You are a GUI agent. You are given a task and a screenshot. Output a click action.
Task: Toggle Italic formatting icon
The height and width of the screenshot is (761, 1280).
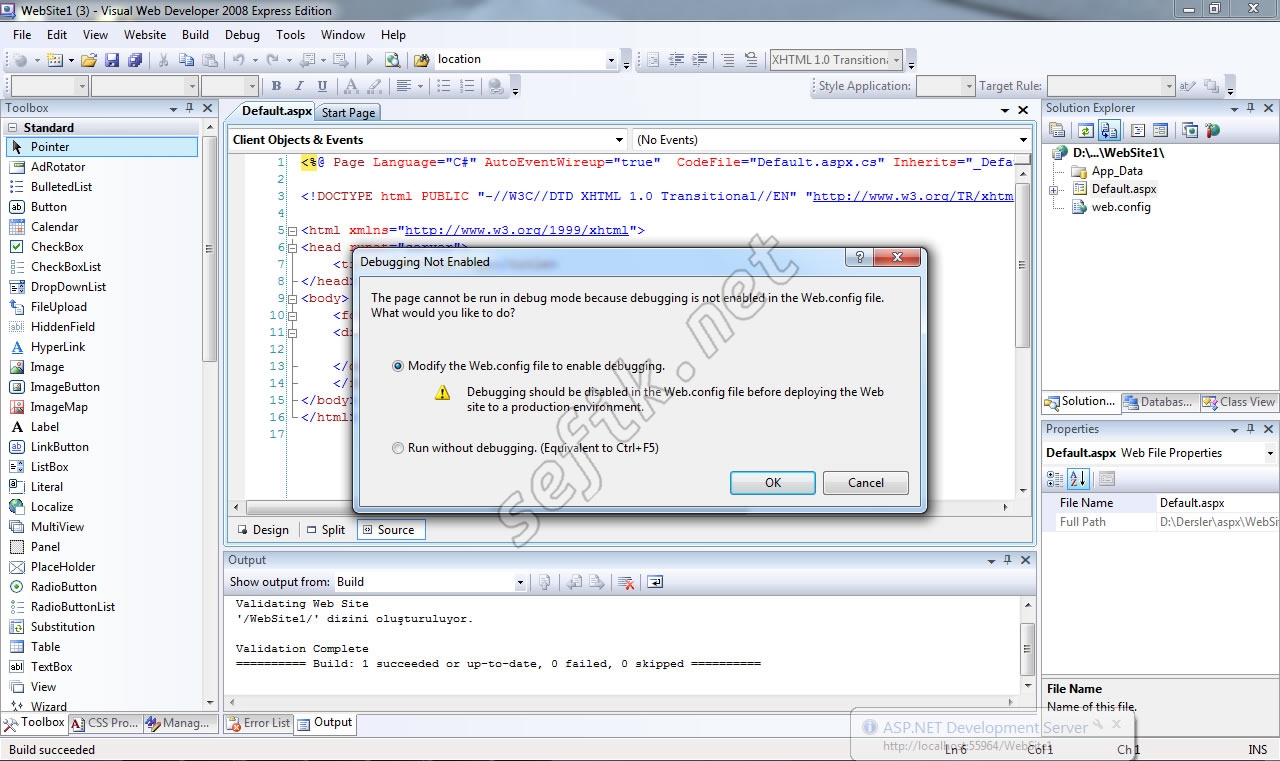(x=299, y=87)
